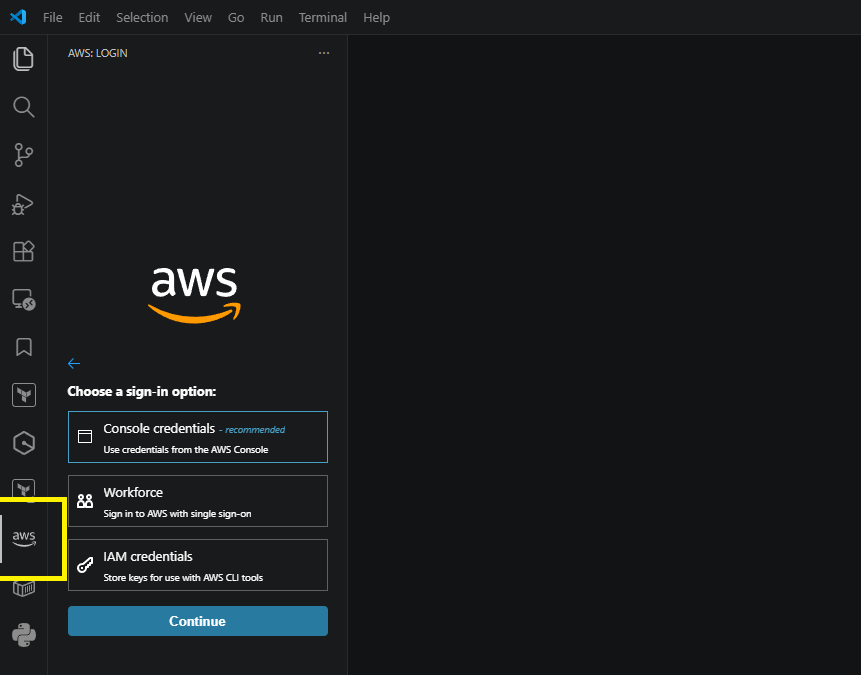Click the Continue button
This screenshot has width=861, height=675.
[198, 621]
